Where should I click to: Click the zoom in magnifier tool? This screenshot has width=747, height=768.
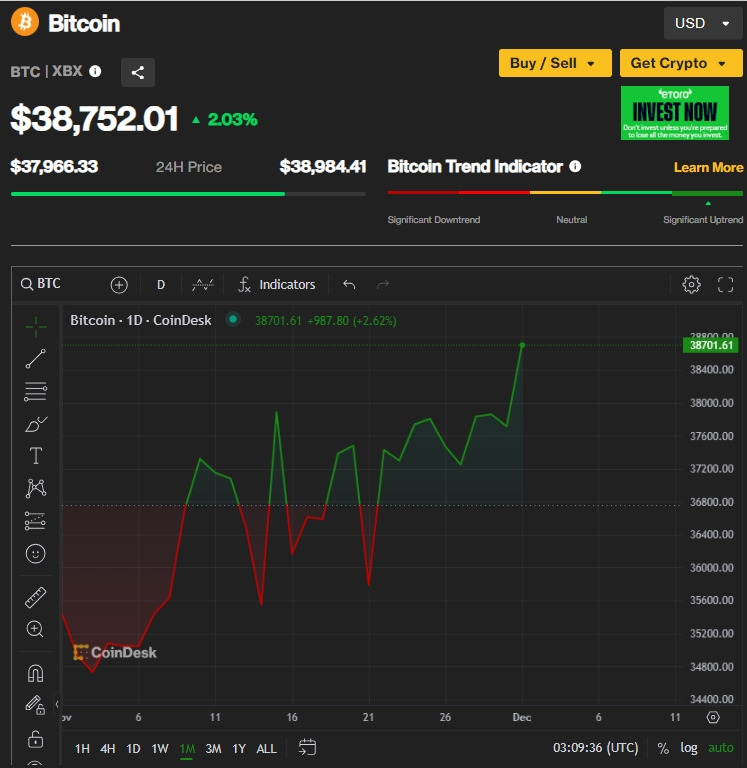(35, 629)
